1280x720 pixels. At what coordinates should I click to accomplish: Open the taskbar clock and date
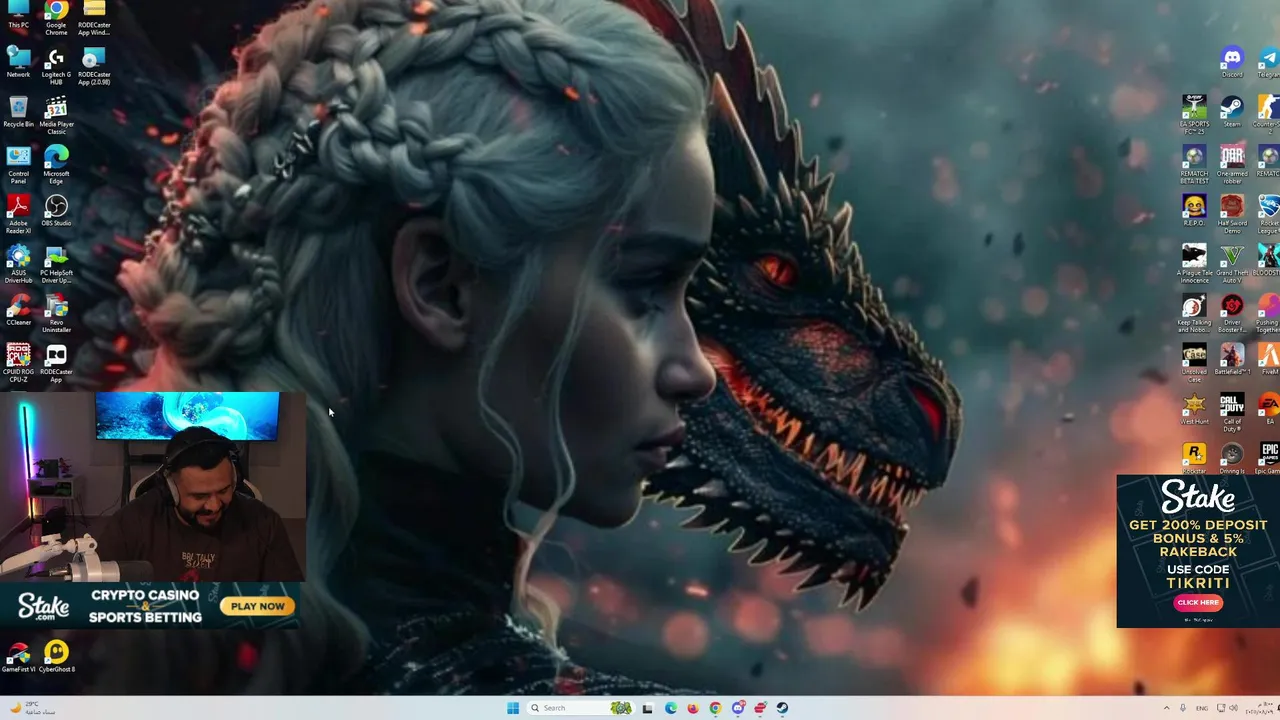[1258, 708]
